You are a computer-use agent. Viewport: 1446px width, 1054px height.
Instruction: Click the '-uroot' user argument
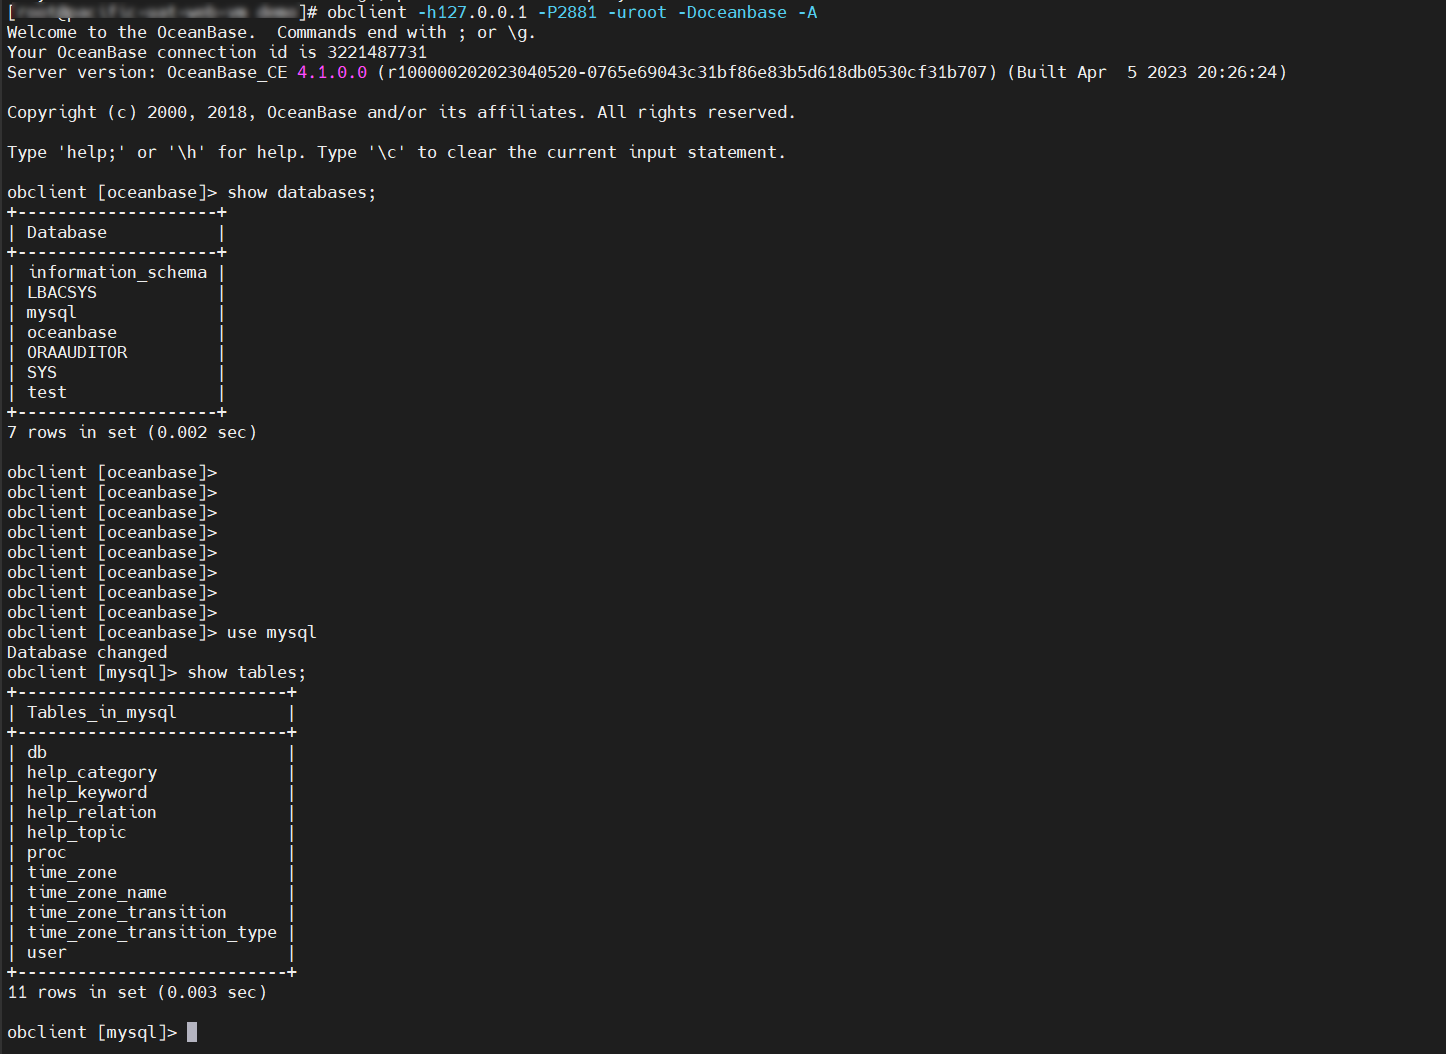[x=637, y=12]
